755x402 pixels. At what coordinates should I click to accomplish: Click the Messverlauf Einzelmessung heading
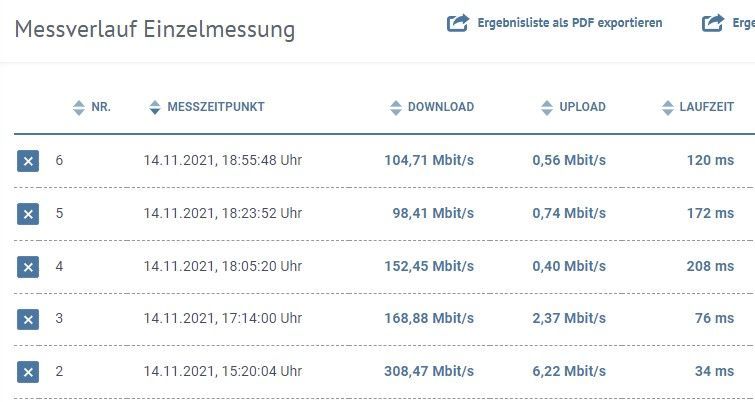[x=155, y=29]
